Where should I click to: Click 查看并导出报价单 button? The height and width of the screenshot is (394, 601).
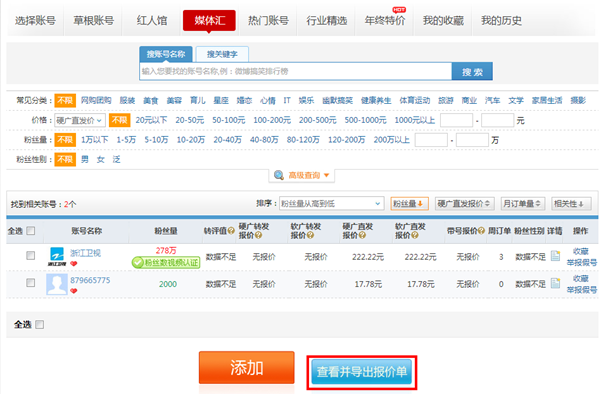click(361, 371)
